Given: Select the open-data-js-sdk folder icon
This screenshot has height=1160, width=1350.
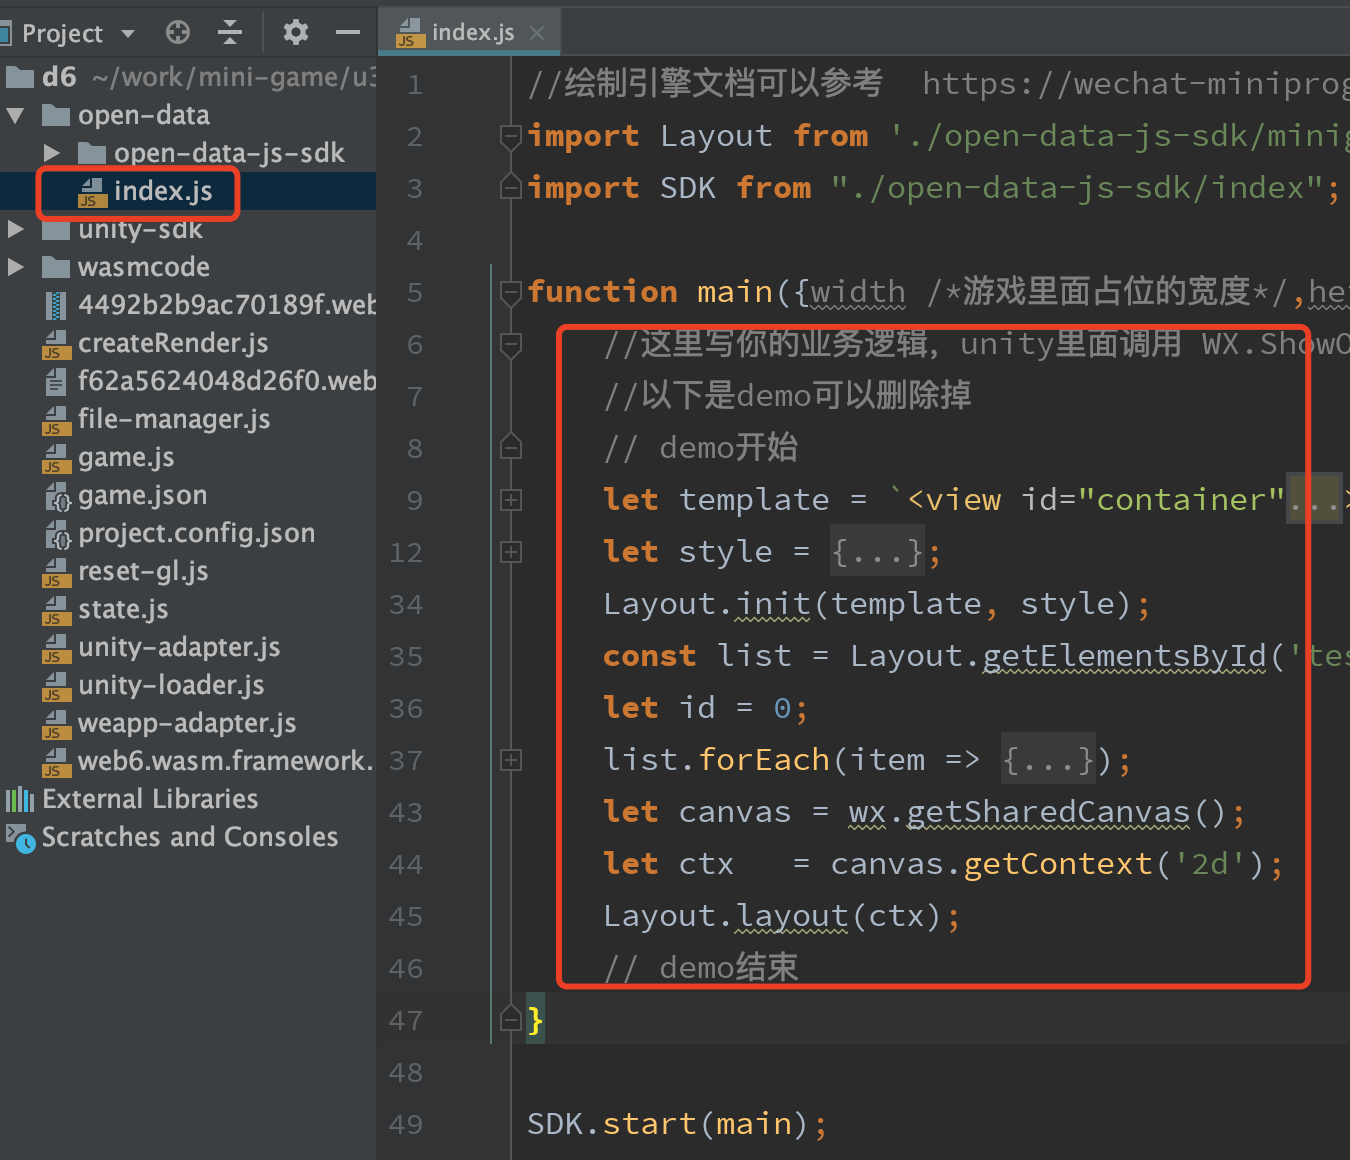Looking at the screenshot, I should coord(92,153).
